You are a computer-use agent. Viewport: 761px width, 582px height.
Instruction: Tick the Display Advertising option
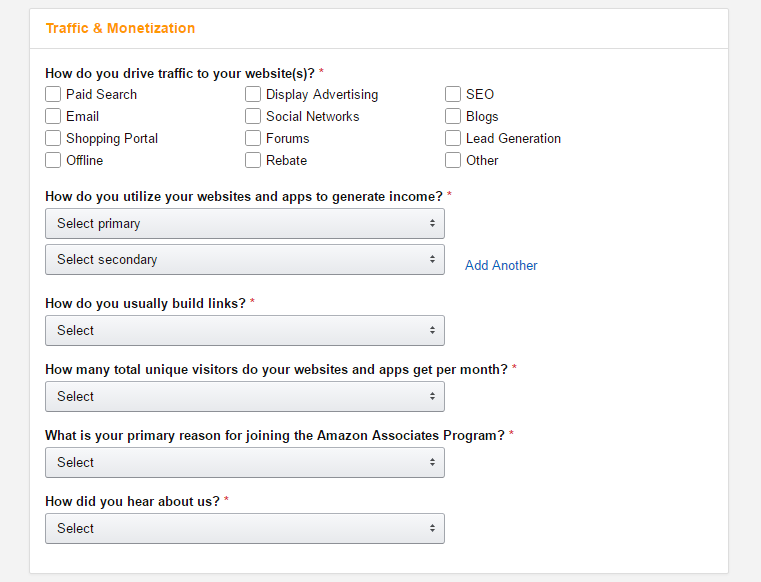(253, 94)
